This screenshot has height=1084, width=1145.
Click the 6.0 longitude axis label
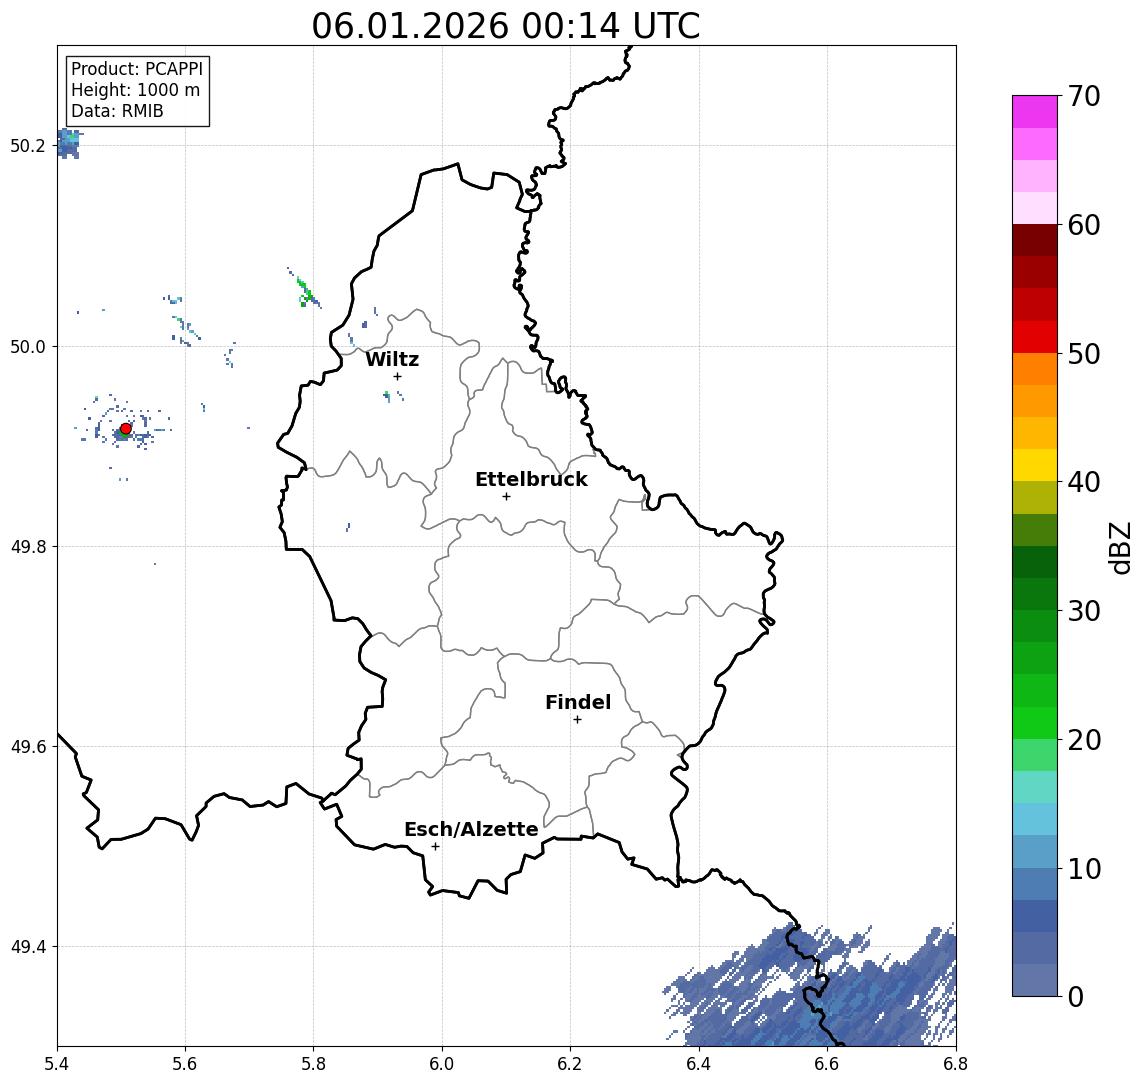pos(442,1064)
